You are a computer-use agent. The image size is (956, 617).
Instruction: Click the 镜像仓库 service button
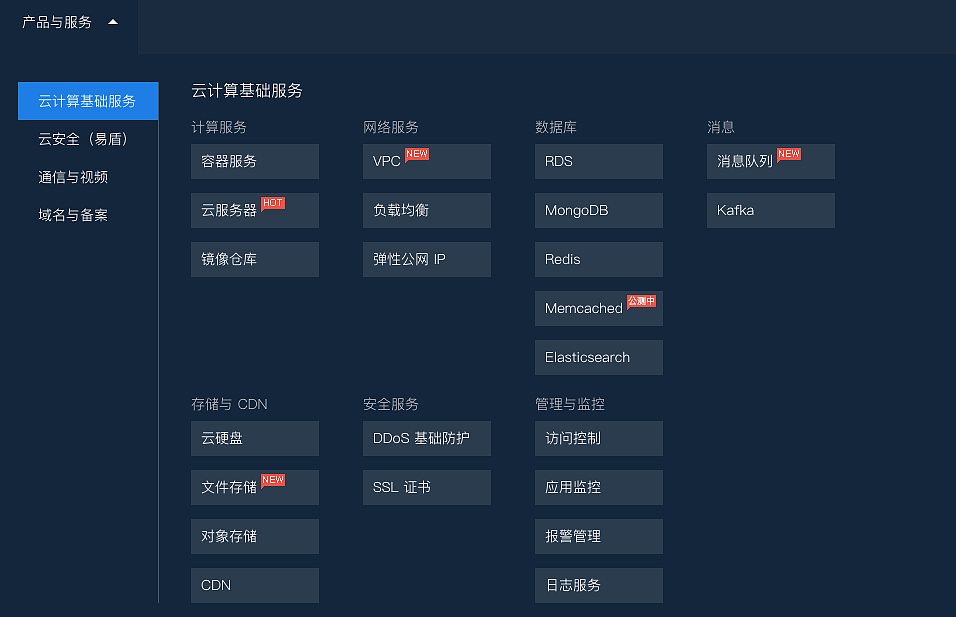254,259
